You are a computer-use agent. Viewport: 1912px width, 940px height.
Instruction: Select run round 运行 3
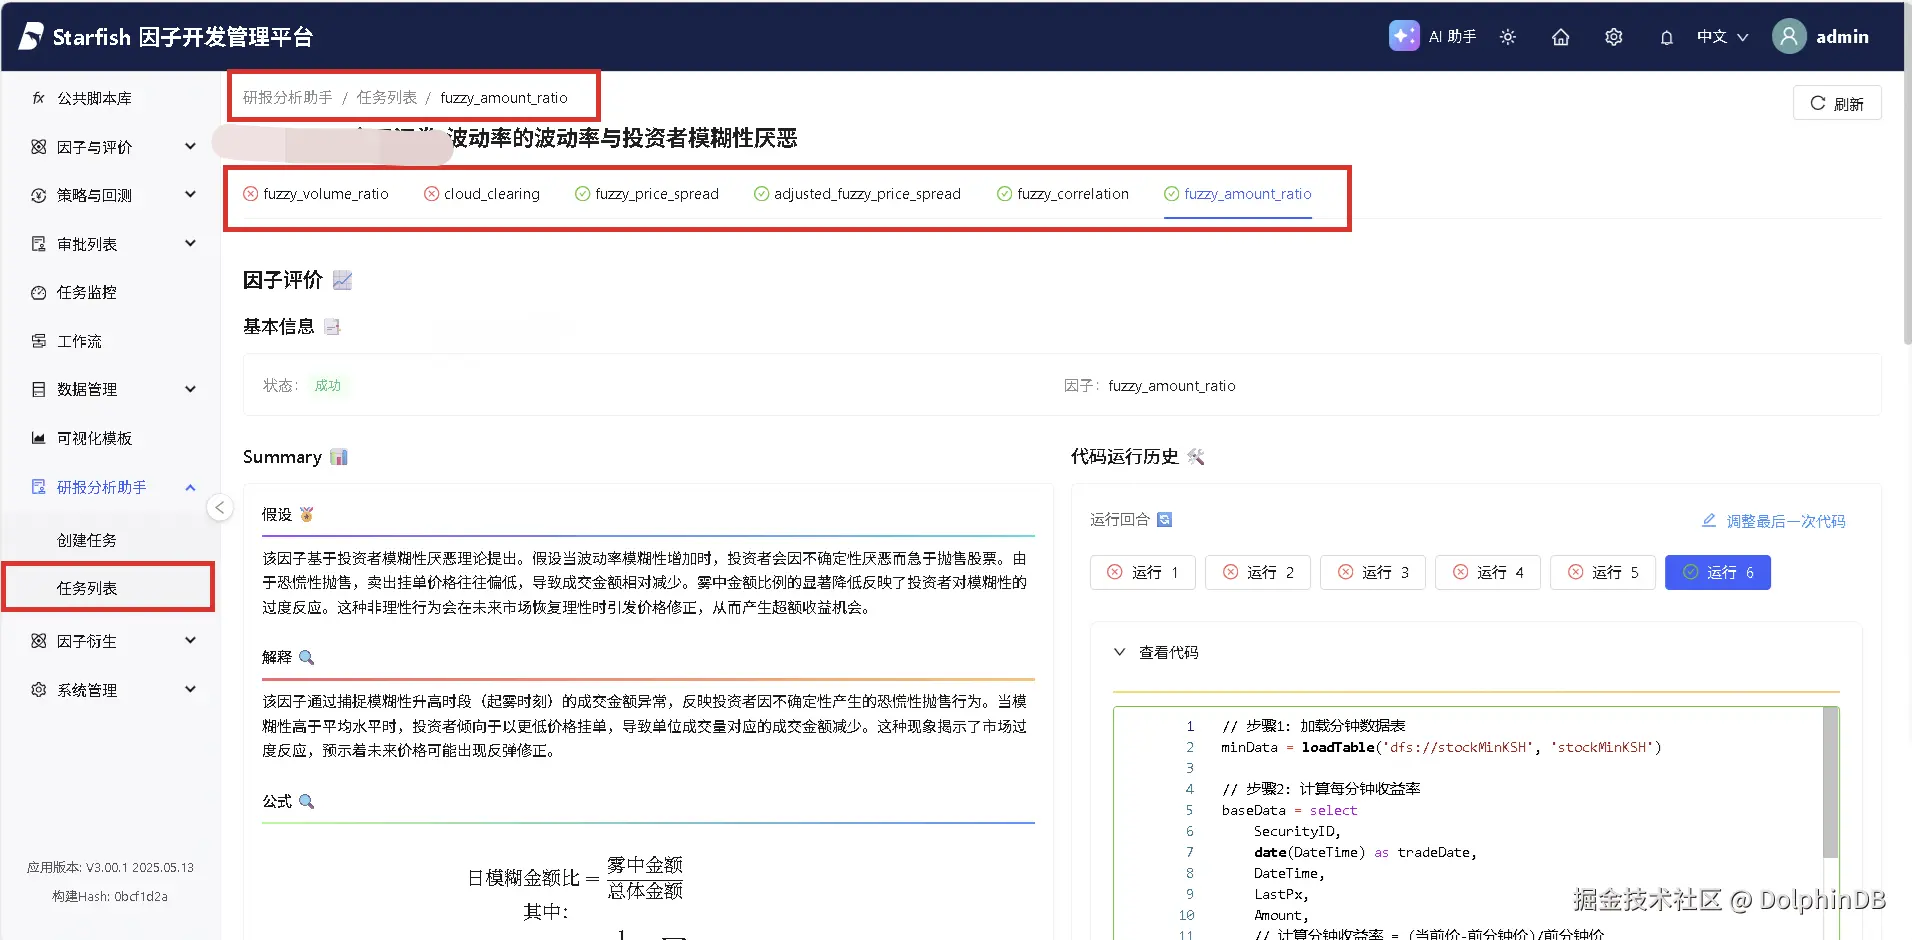point(1372,572)
